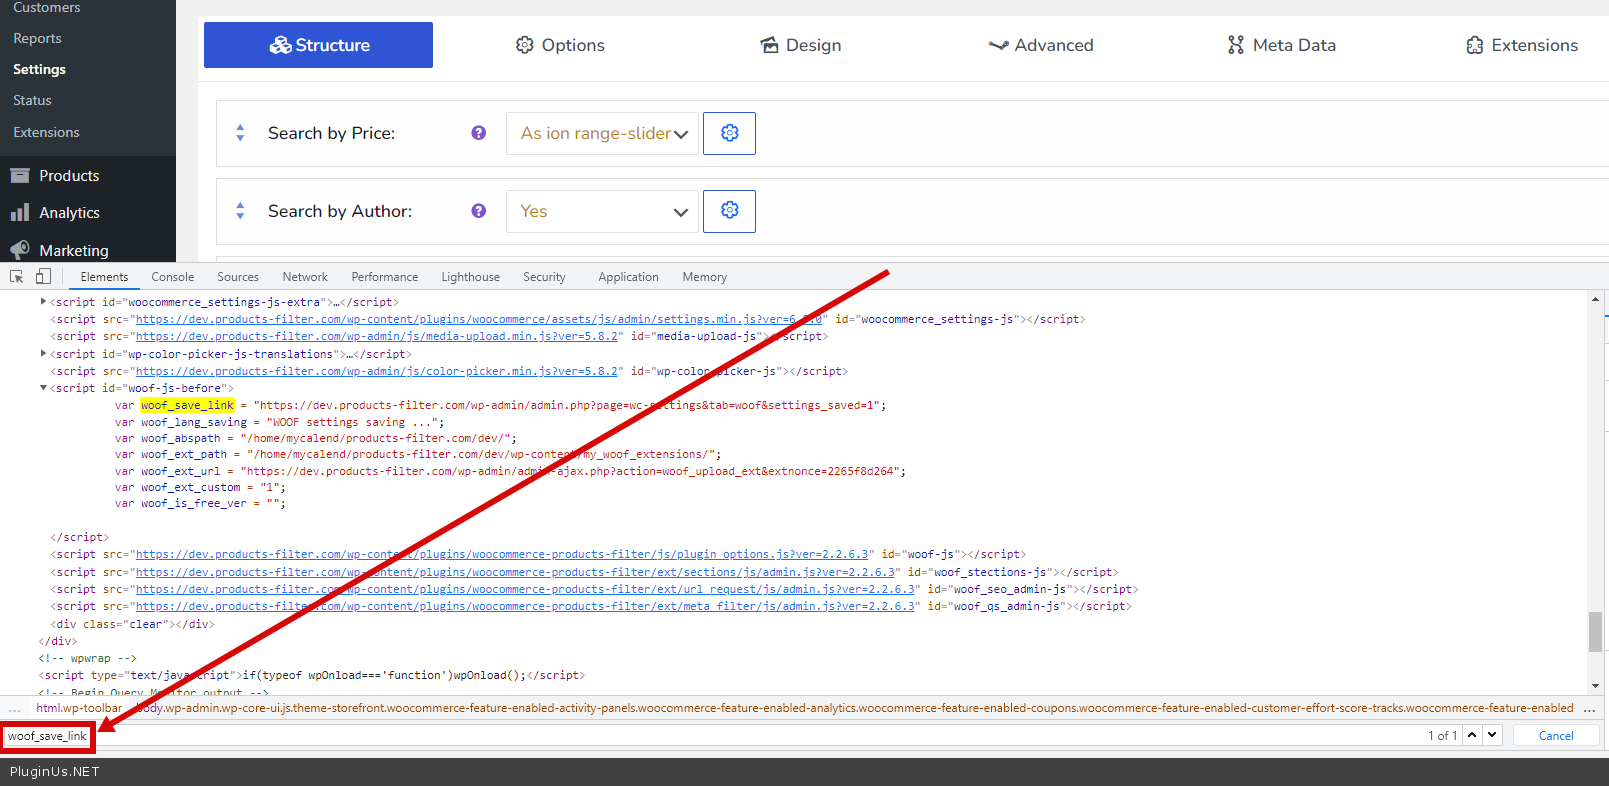The image size is (1609, 786).
Task: Open Search by Price gear settings
Action: pos(729,133)
